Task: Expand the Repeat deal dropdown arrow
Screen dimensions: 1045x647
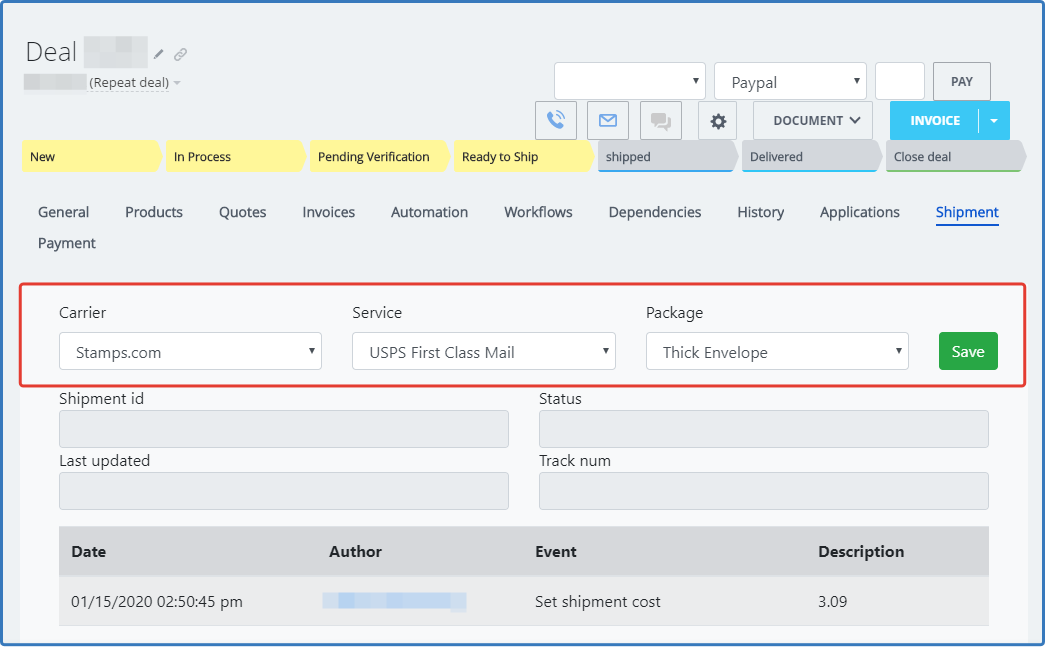Action: [x=177, y=83]
